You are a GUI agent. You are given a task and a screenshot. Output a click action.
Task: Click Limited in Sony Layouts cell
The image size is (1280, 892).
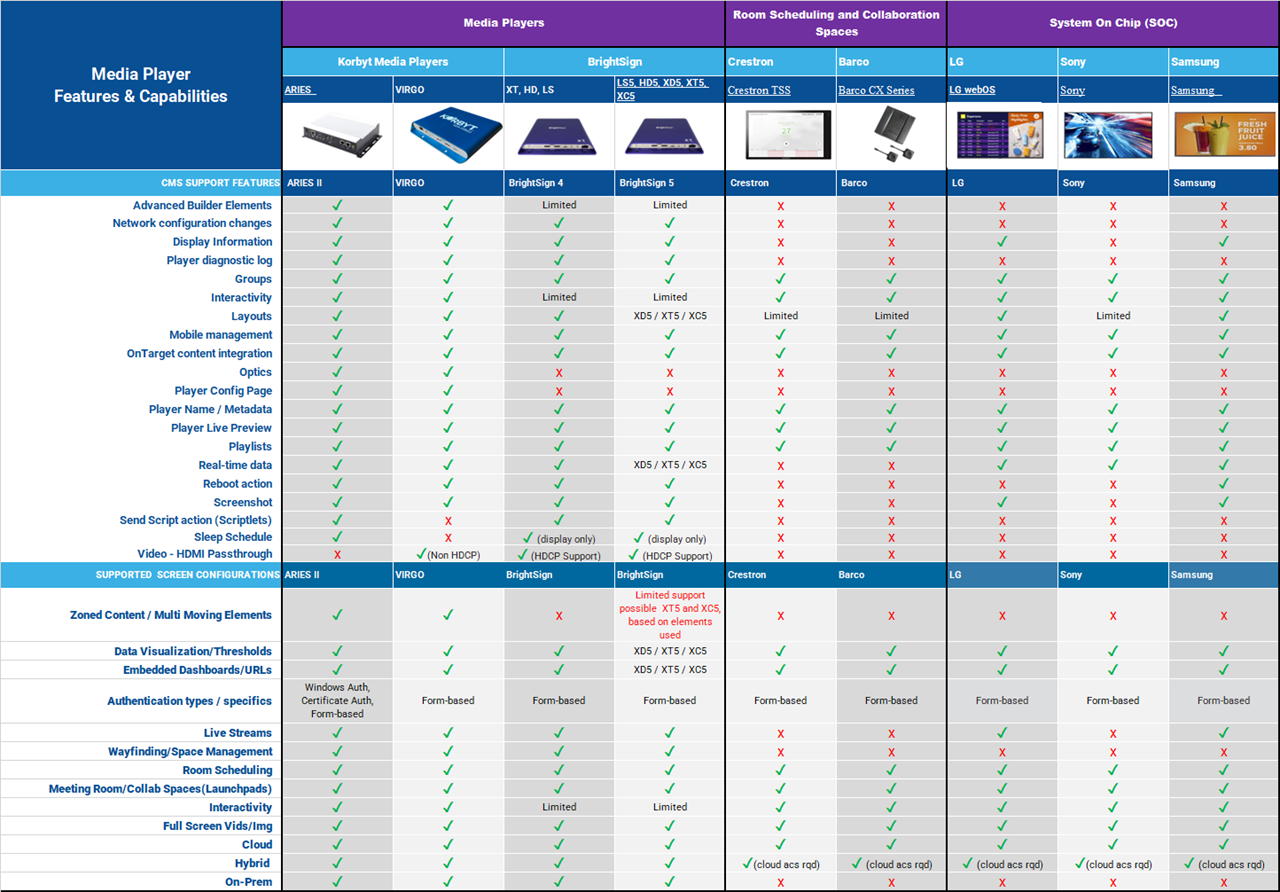pyautogui.click(x=1113, y=316)
